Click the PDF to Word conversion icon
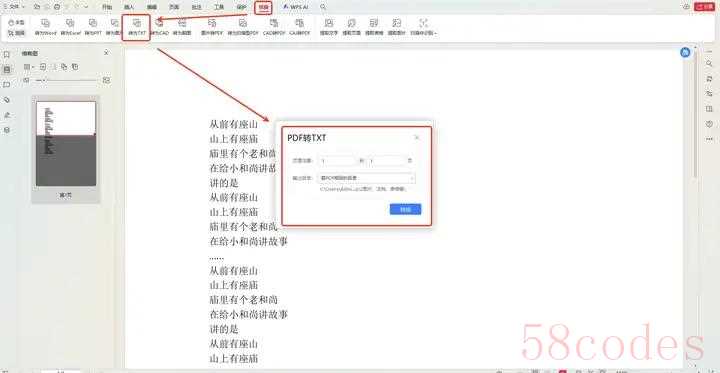Image resolution: width=720 pixels, height=373 pixels. [x=45, y=28]
